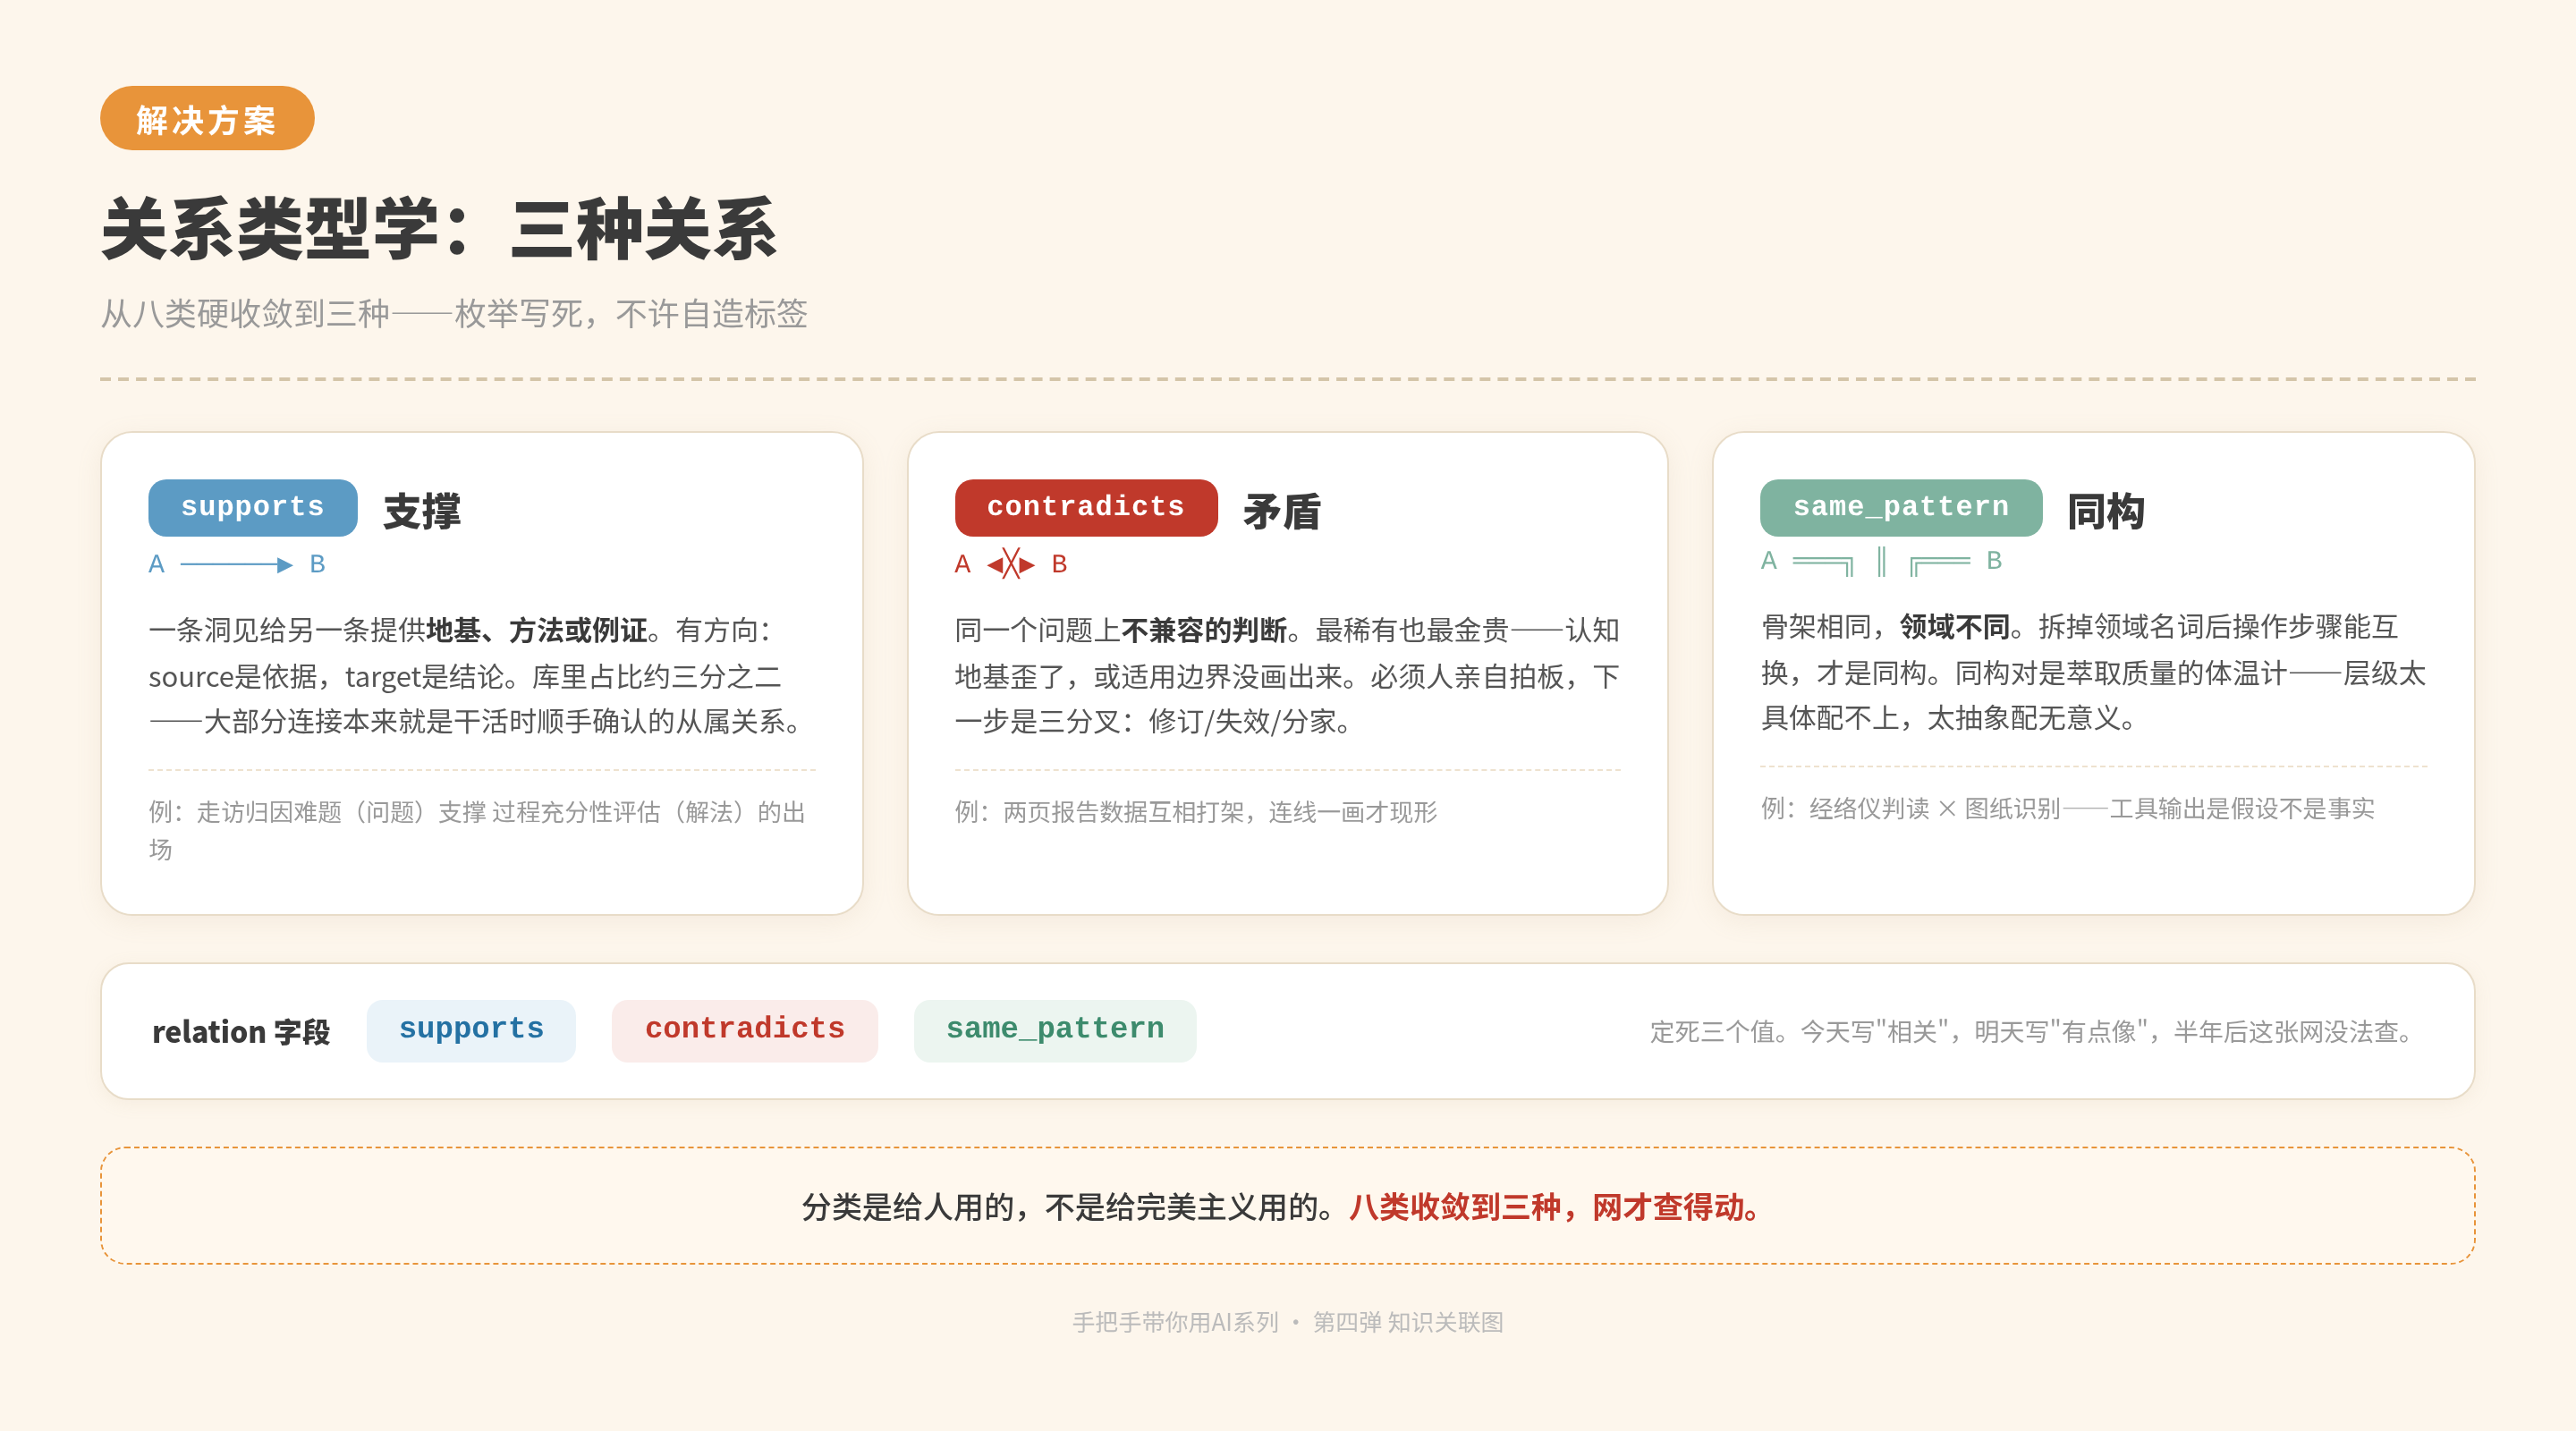Select the pink contradicts chip in the relation row
Screen dimensions: 2576x1431
pos(745,1030)
